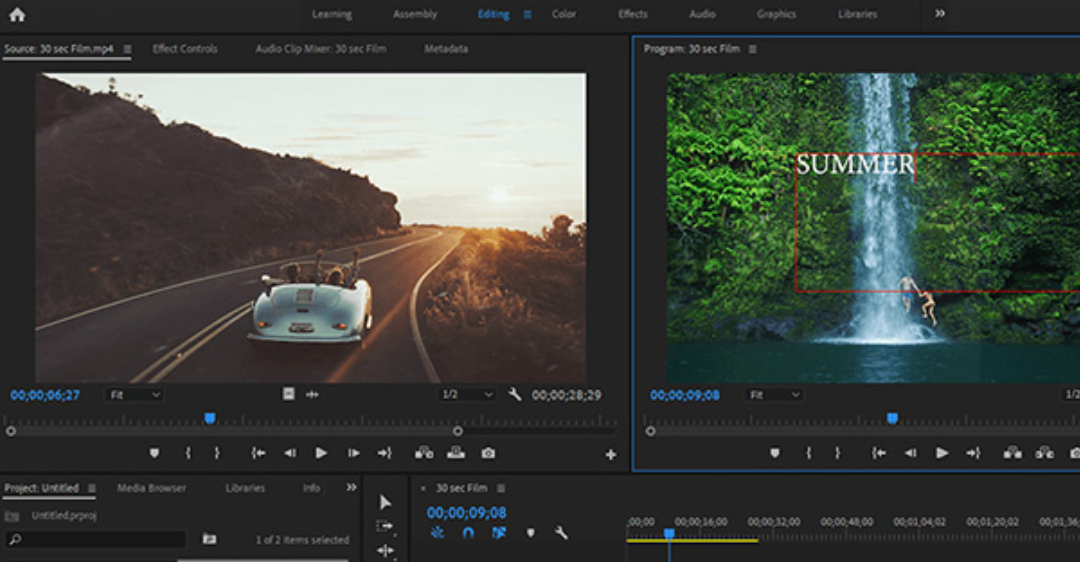The width and height of the screenshot is (1080, 562).
Task: Click the Lift button in Program monitor
Action: pos(1012,453)
